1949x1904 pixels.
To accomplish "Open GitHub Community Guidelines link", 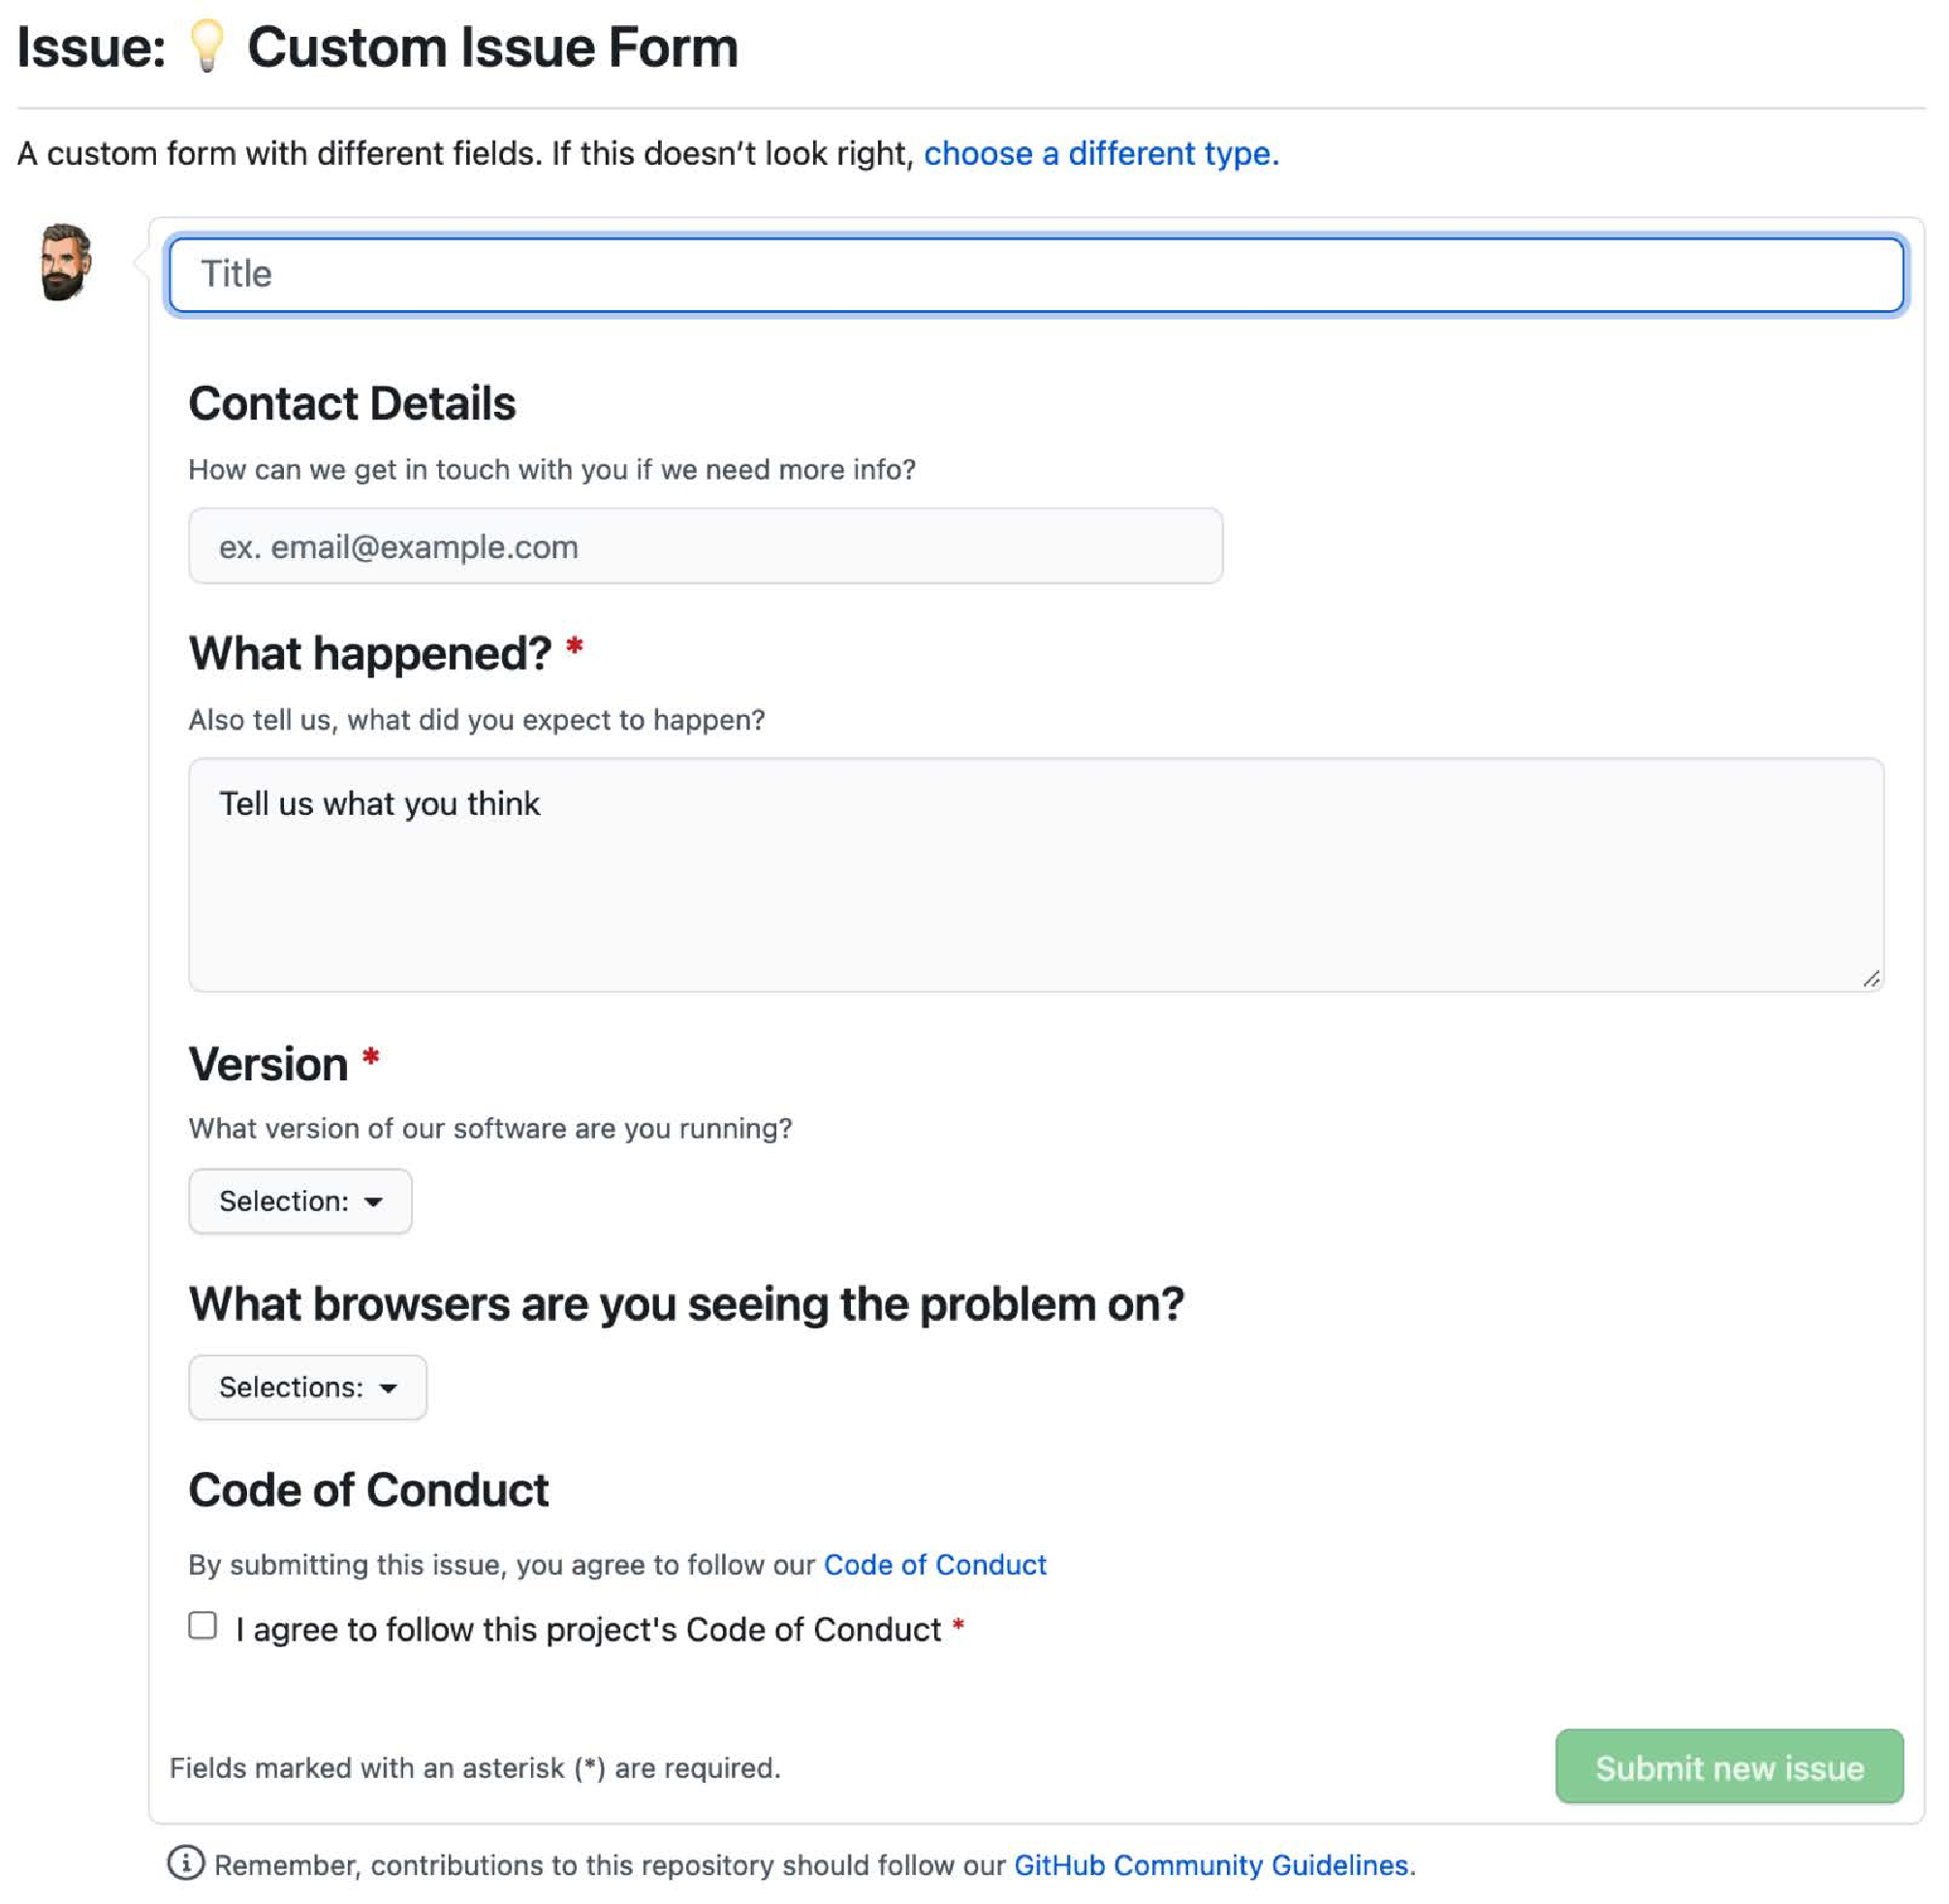I will [x=1215, y=1865].
